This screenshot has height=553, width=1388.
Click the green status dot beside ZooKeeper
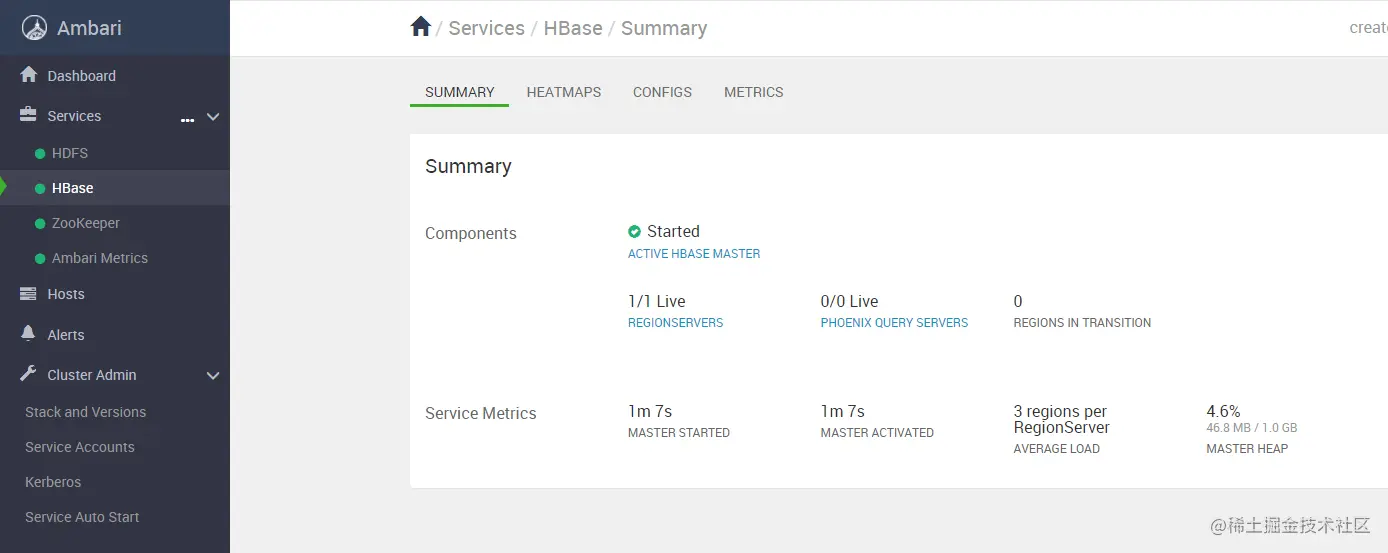click(x=40, y=224)
